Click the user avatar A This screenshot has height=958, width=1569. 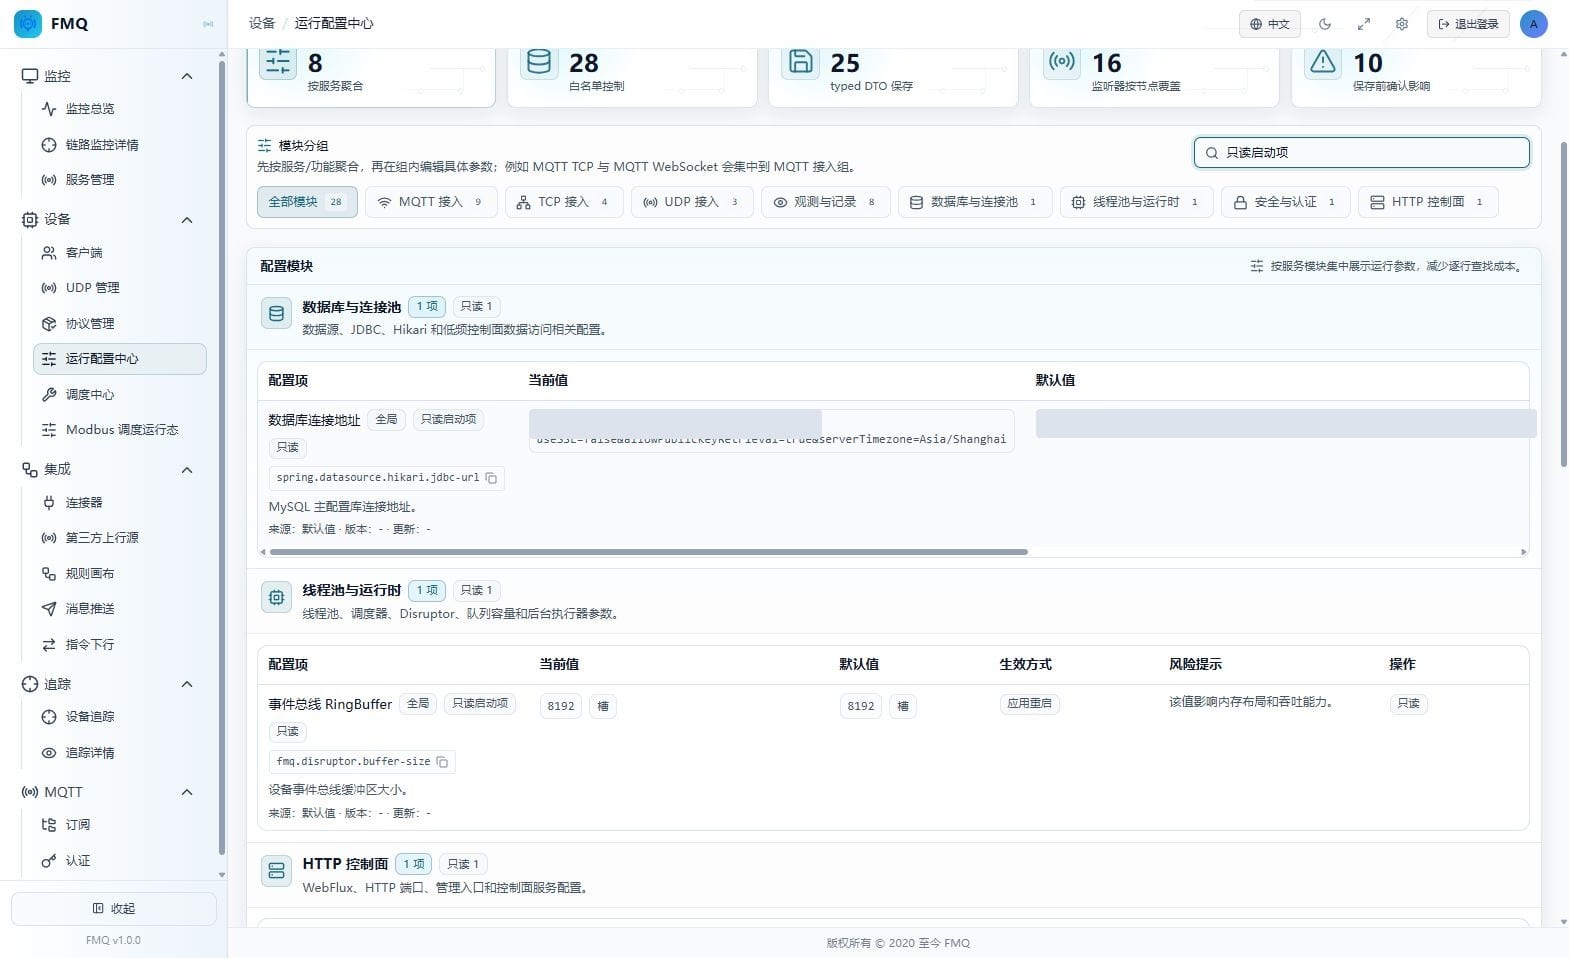(1533, 24)
